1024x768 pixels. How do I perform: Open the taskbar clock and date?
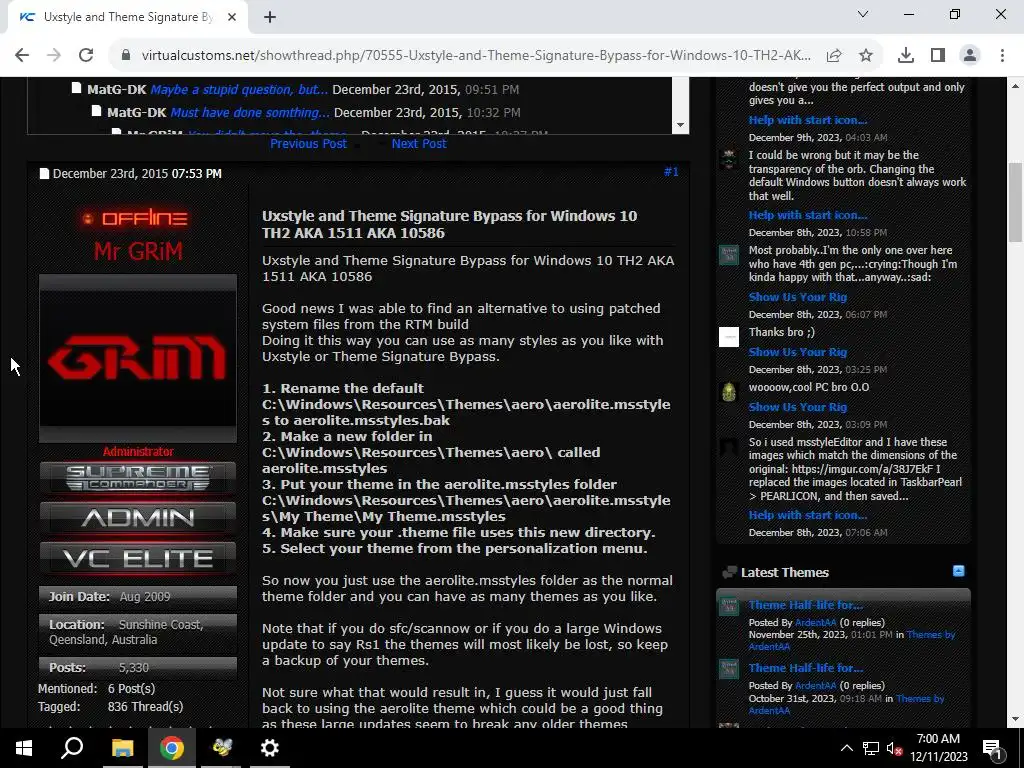point(938,748)
